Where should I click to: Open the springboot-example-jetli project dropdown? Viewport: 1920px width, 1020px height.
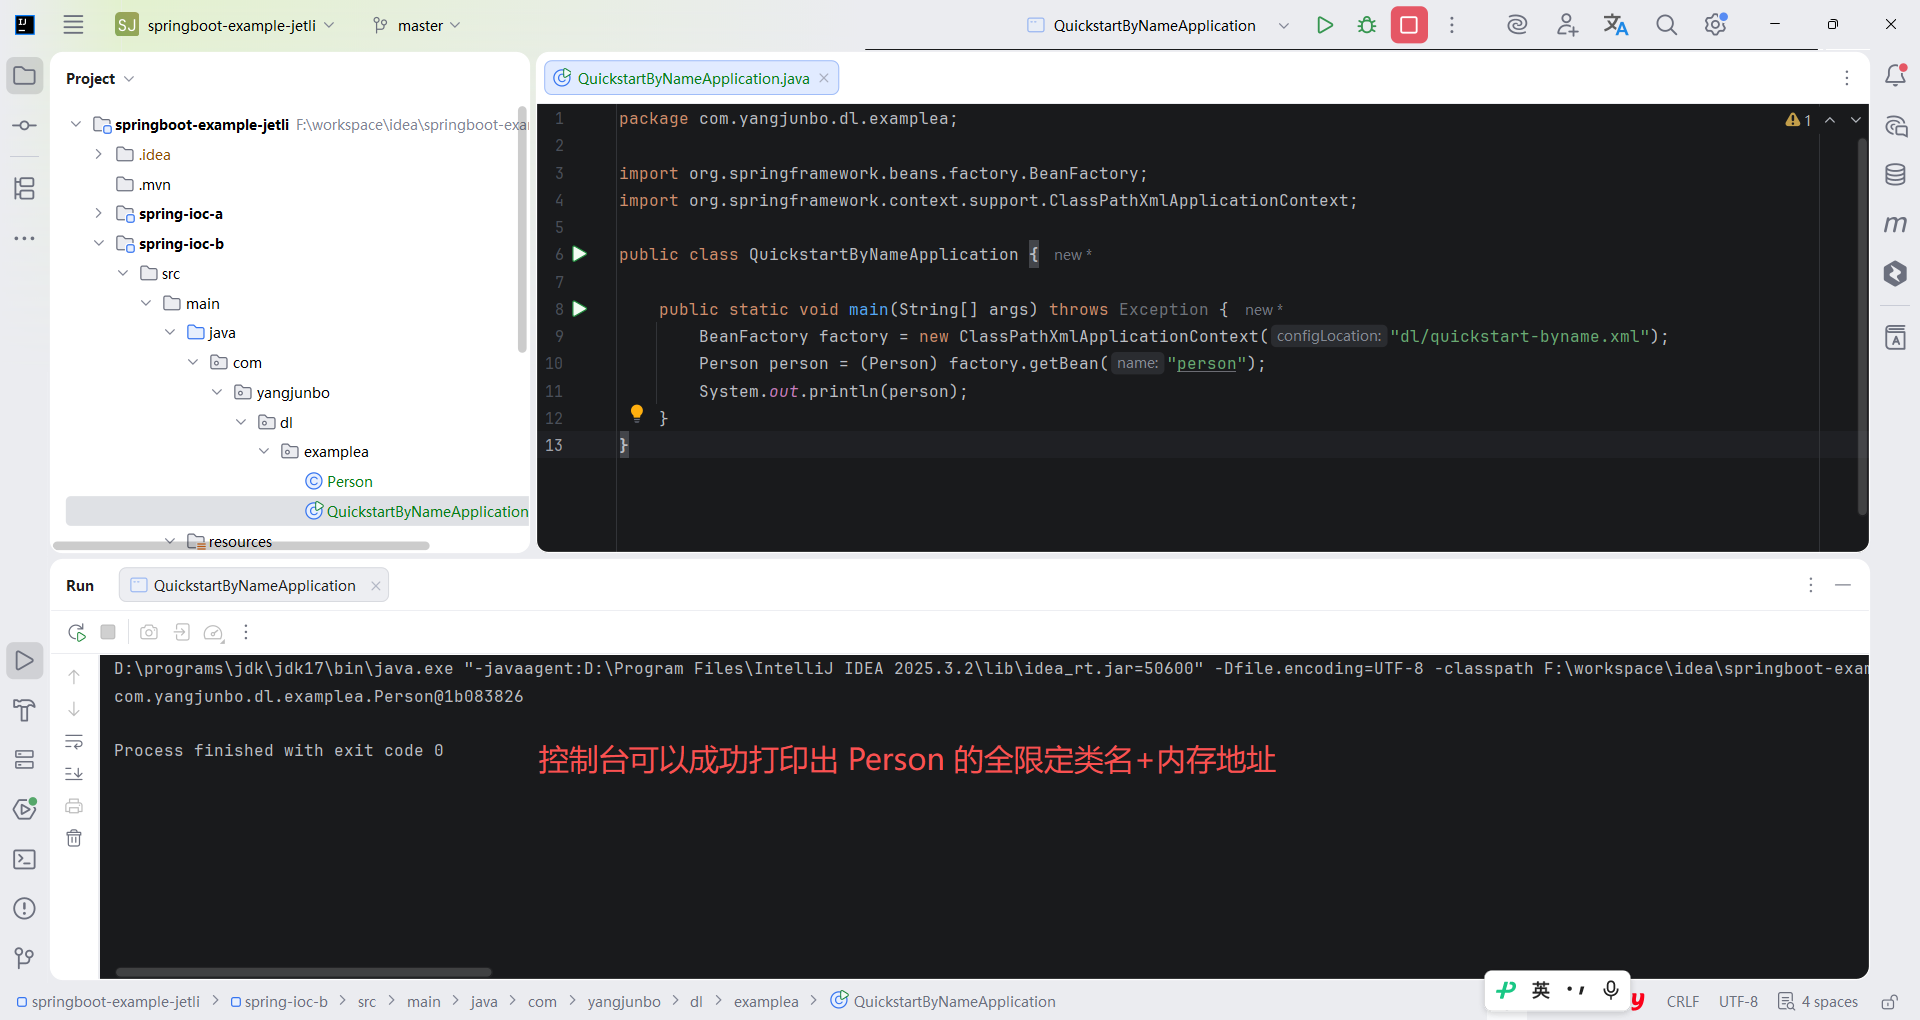point(225,25)
